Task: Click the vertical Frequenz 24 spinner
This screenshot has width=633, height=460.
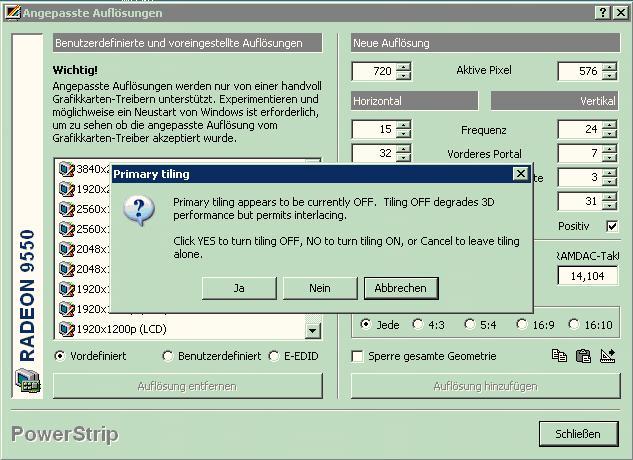Action: (x=609, y=130)
